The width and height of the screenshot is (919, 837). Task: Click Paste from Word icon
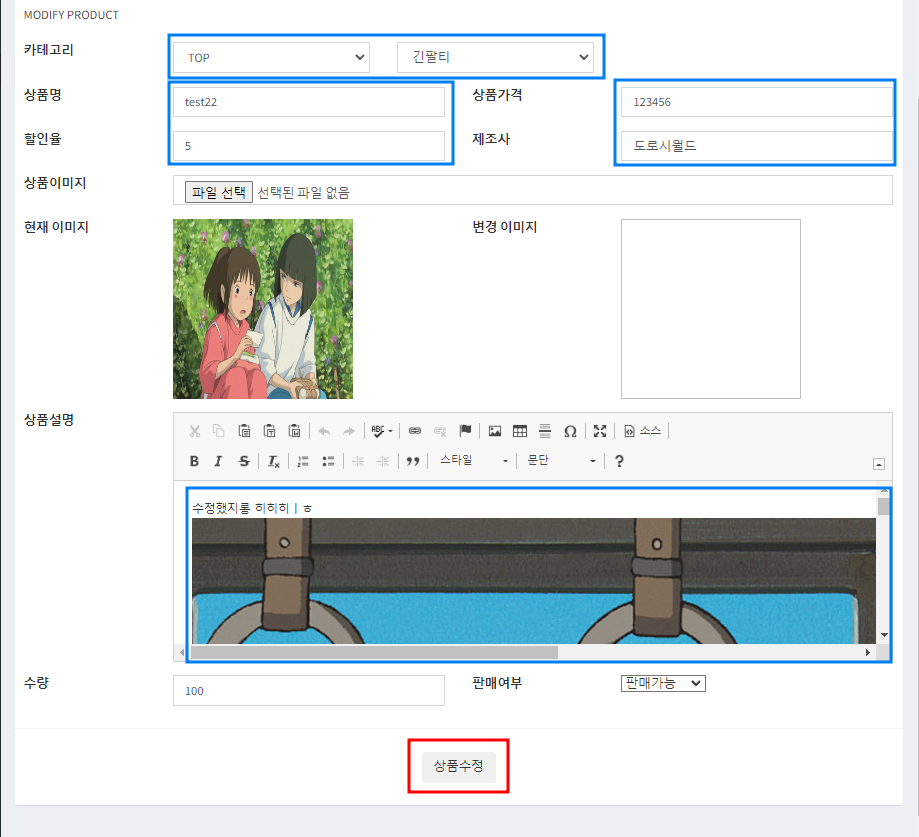[294, 431]
